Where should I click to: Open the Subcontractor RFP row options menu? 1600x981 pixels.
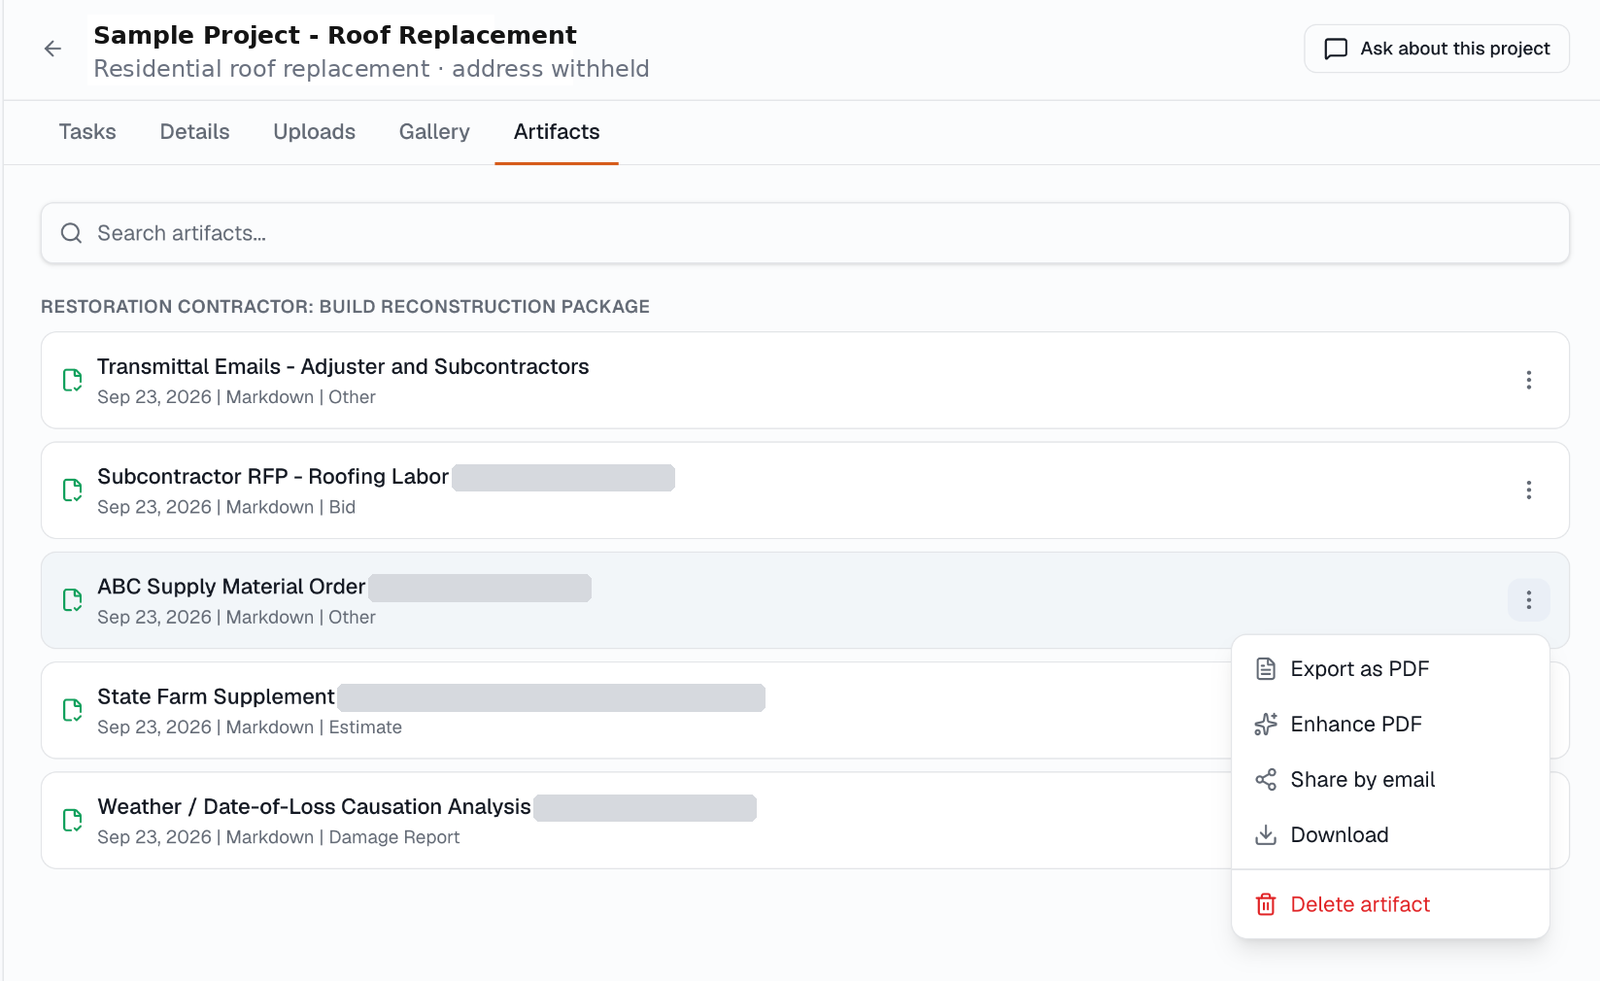(1529, 490)
